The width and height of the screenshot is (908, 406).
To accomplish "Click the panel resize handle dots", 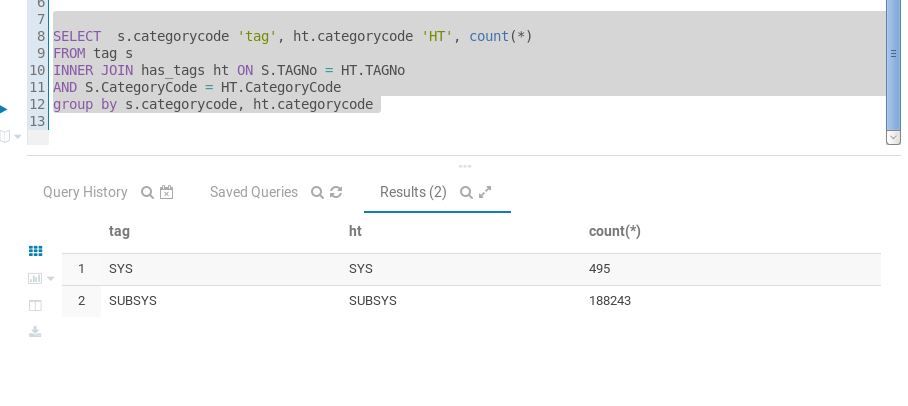I will coord(465,166).
